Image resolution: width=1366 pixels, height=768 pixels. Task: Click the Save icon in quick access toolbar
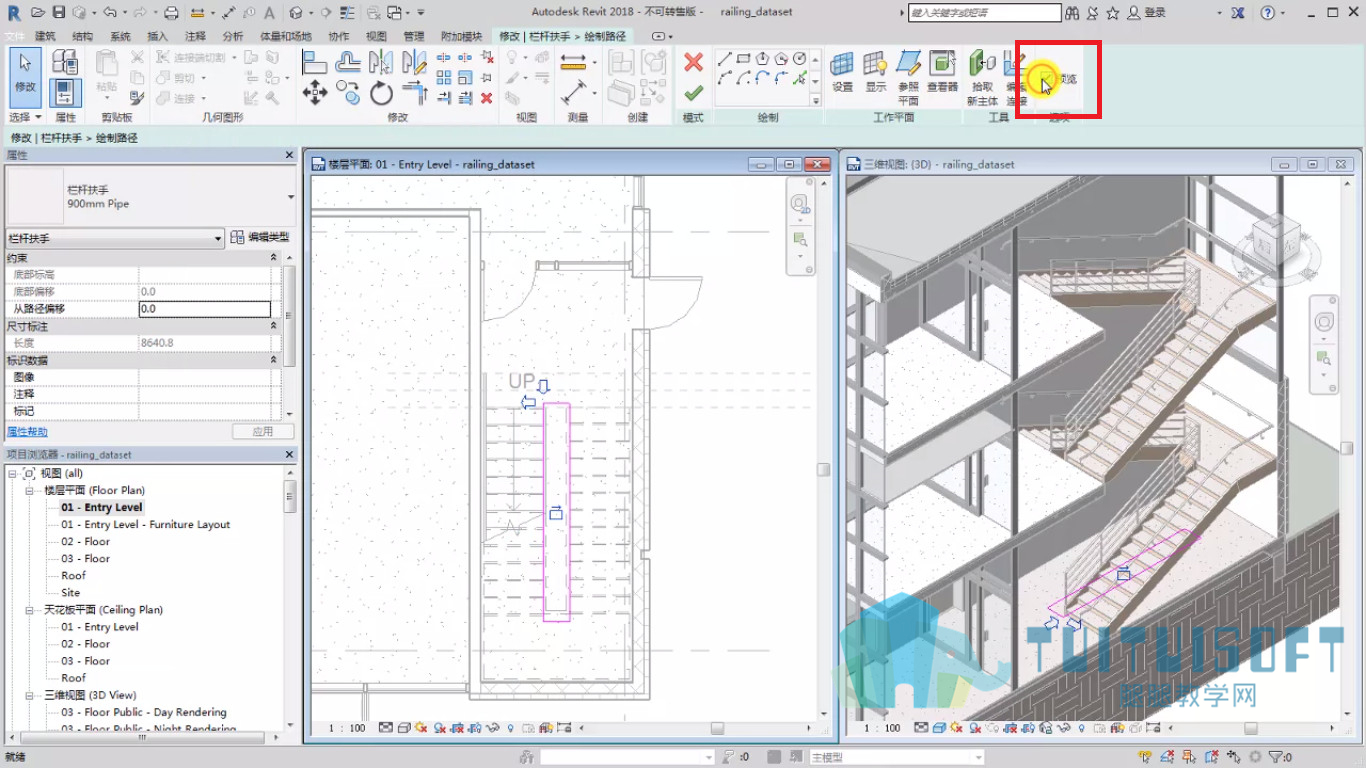[x=58, y=12]
